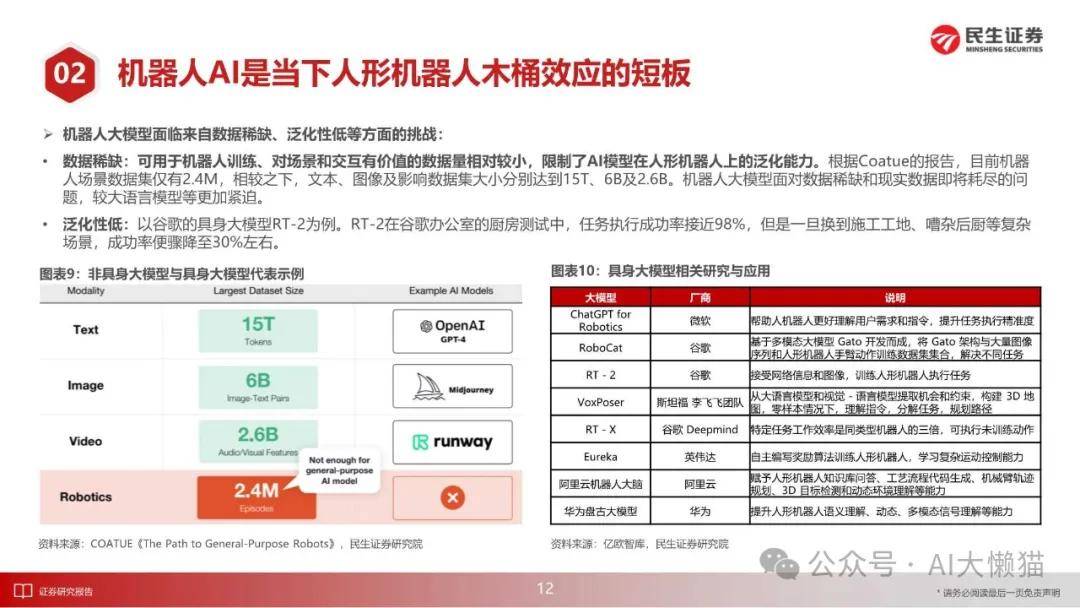Select the Text modality row label
The height and width of the screenshot is (608, 1080).
point(86,330)
